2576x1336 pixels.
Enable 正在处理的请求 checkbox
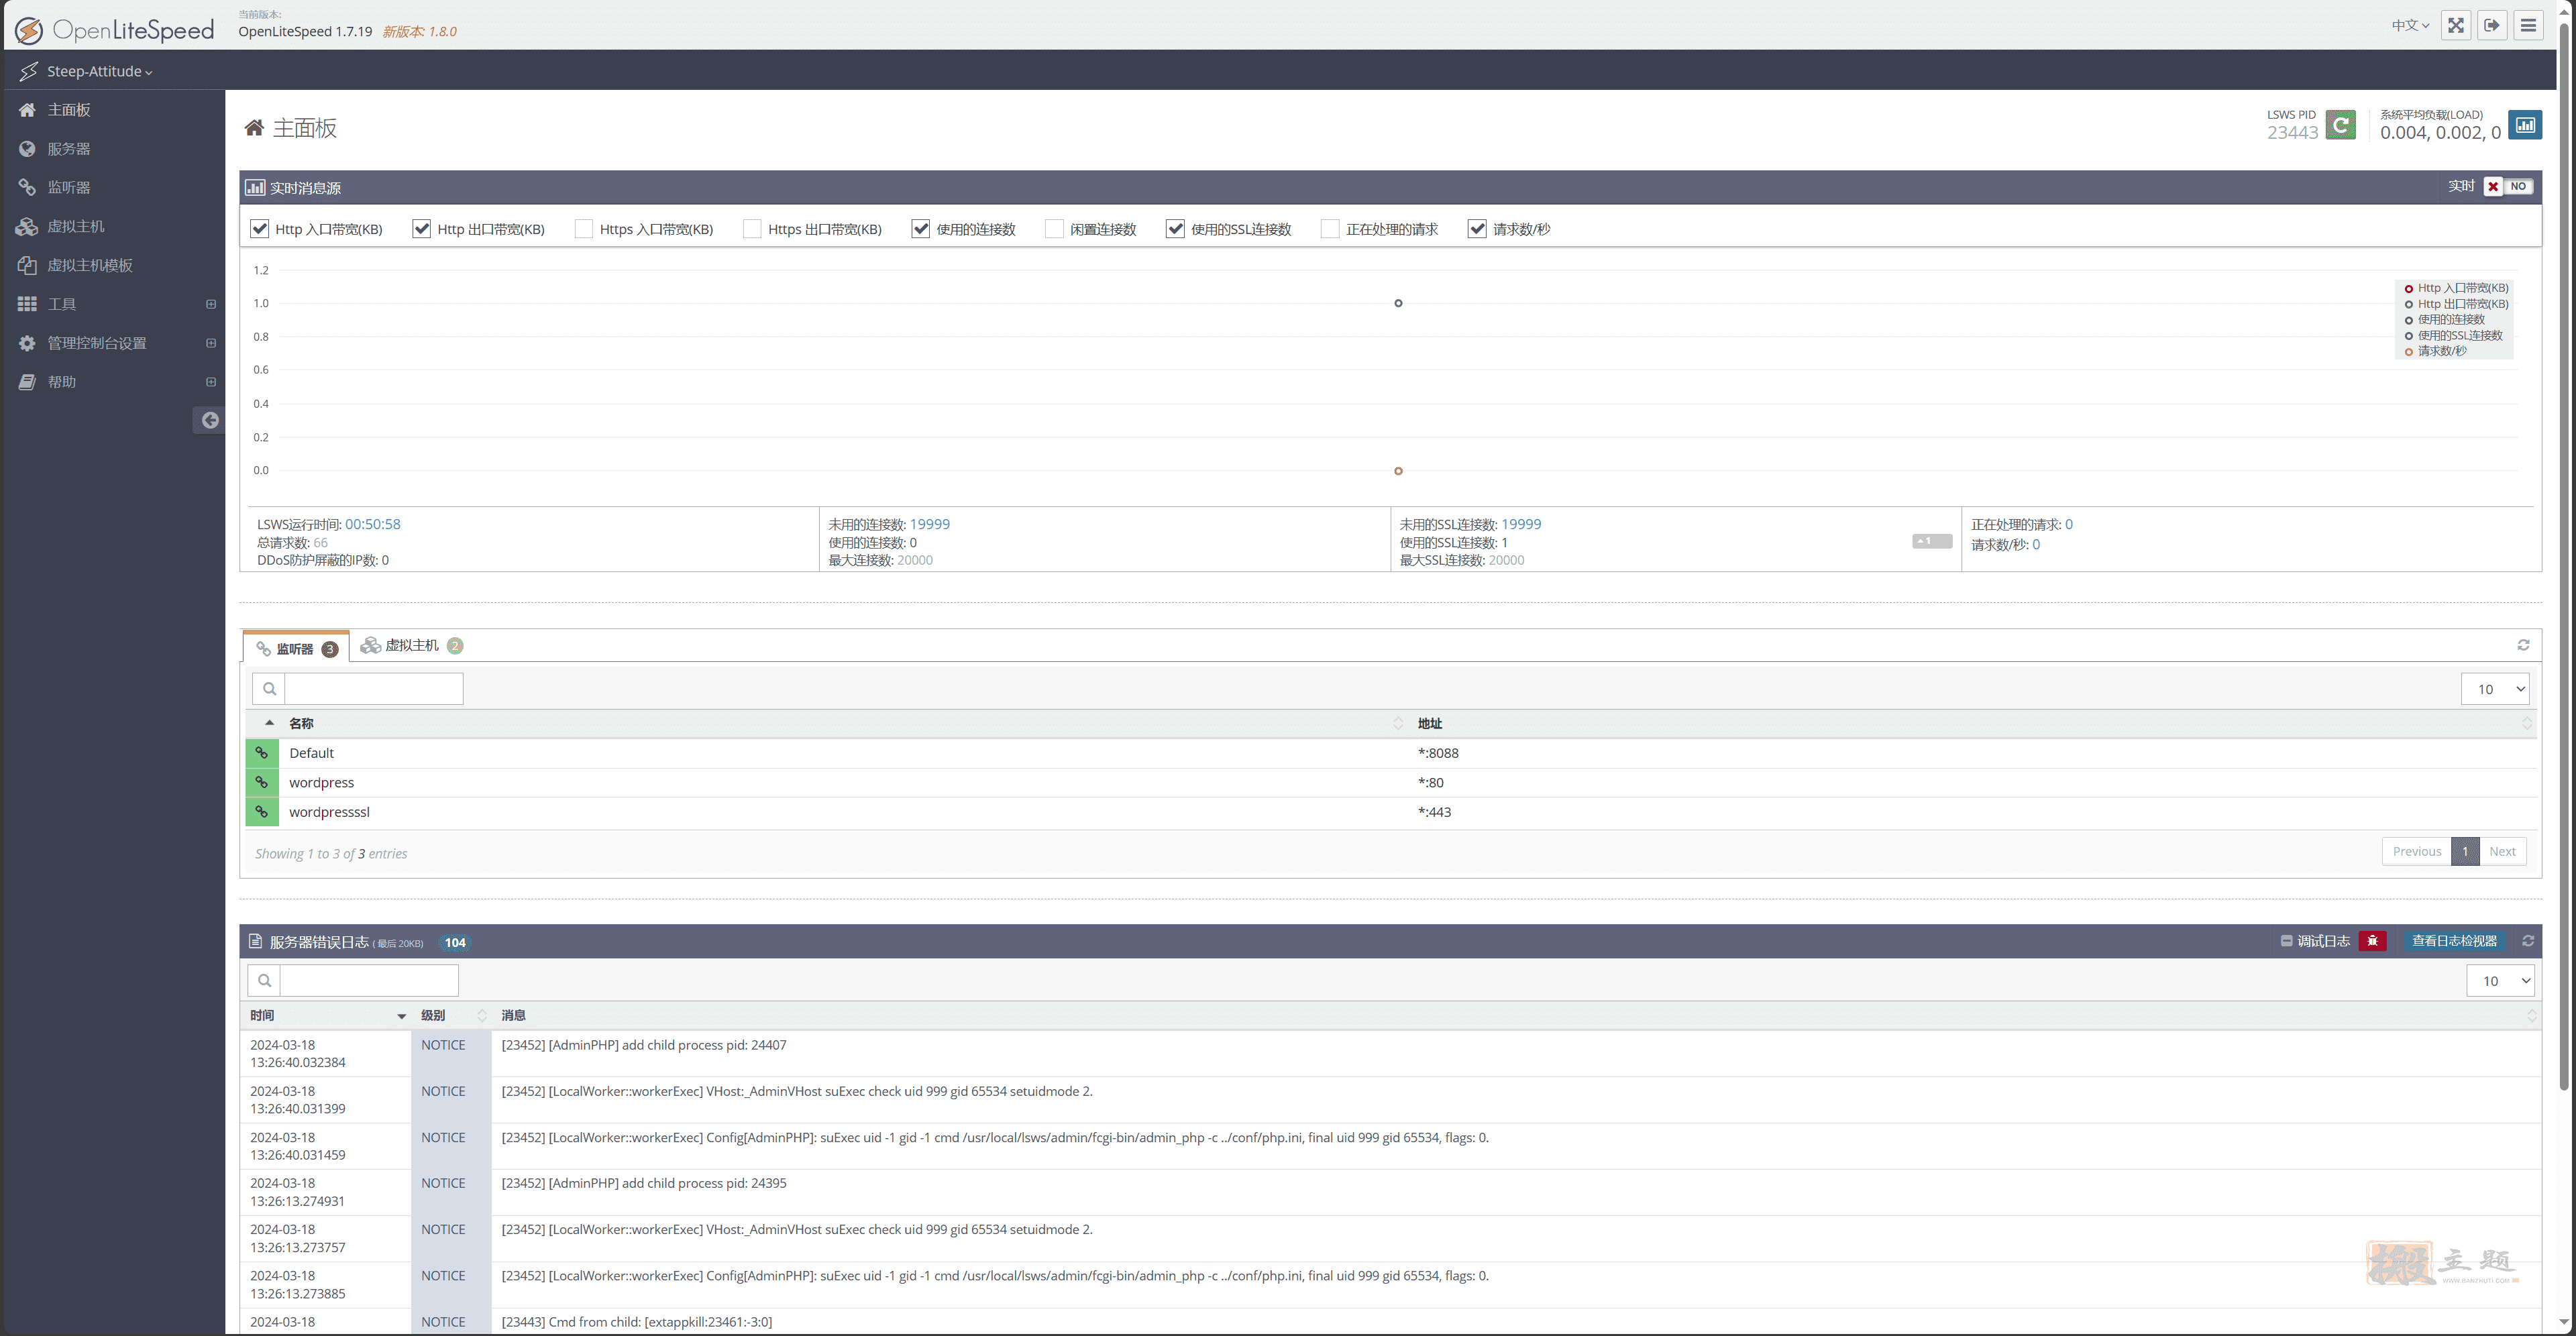tap(1330, 229)
